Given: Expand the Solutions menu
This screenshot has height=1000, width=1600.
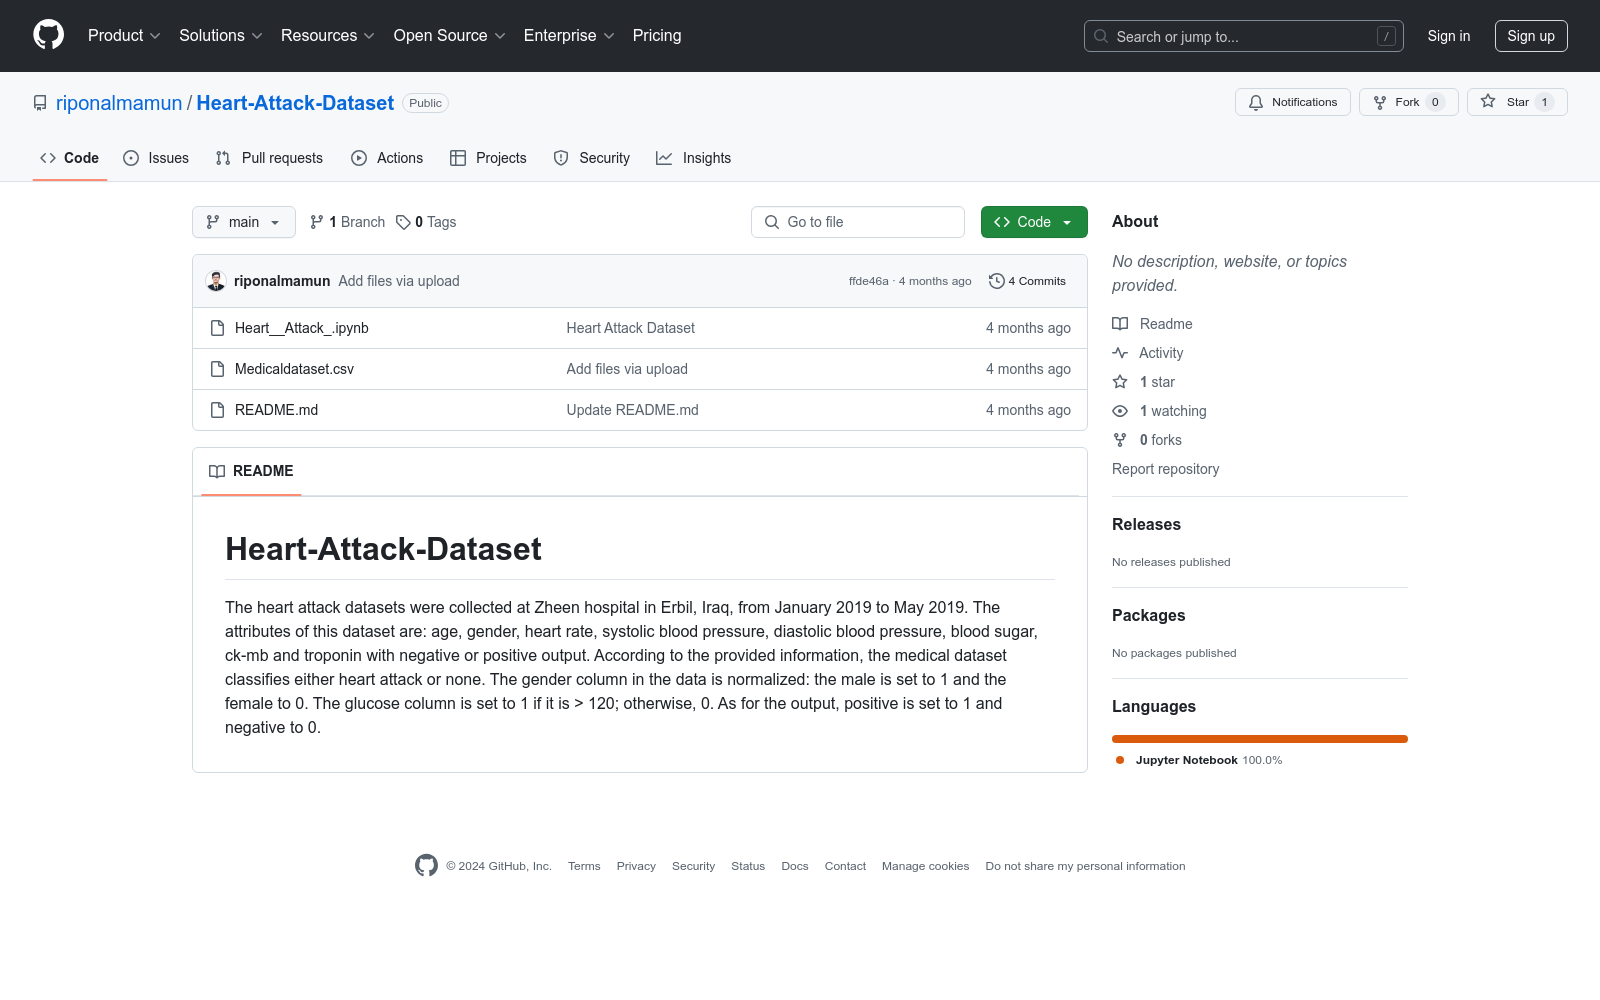Looking at the screenshot, I should [x=221, y=35].
